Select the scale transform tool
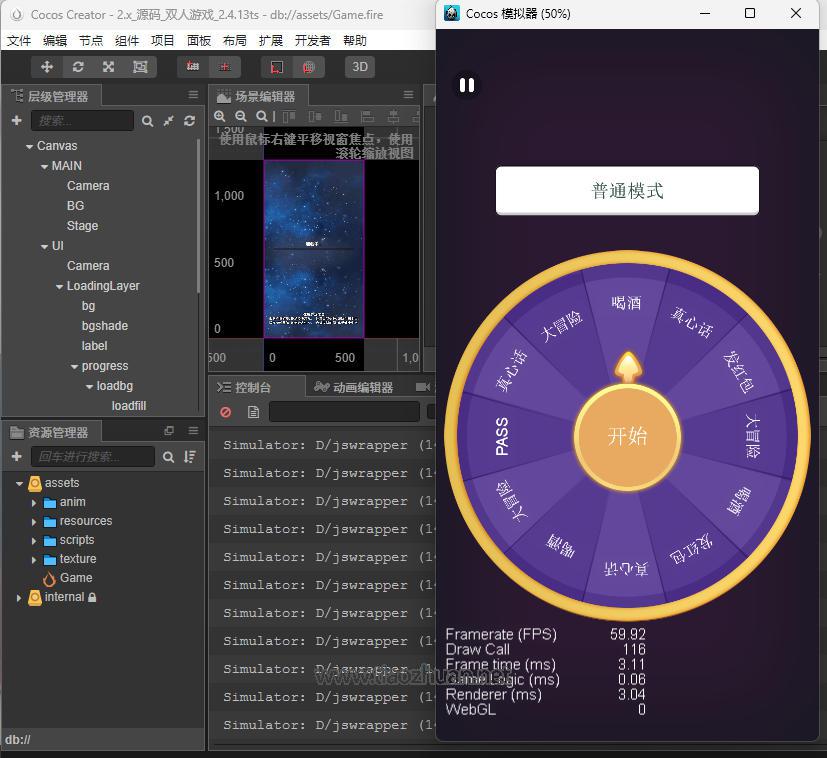Image resolution: width=827 pixels, height=758 pixels. [108, 67]
